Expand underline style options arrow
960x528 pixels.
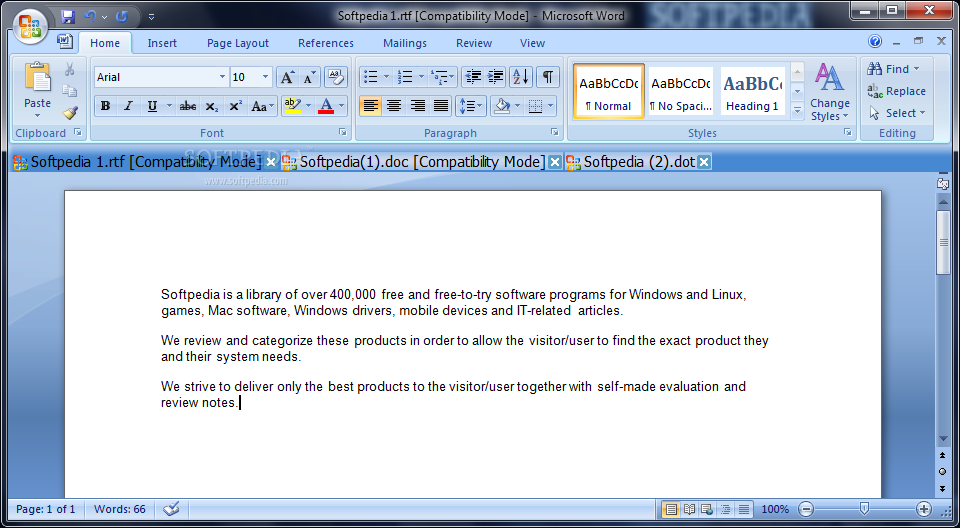[170, 106]
